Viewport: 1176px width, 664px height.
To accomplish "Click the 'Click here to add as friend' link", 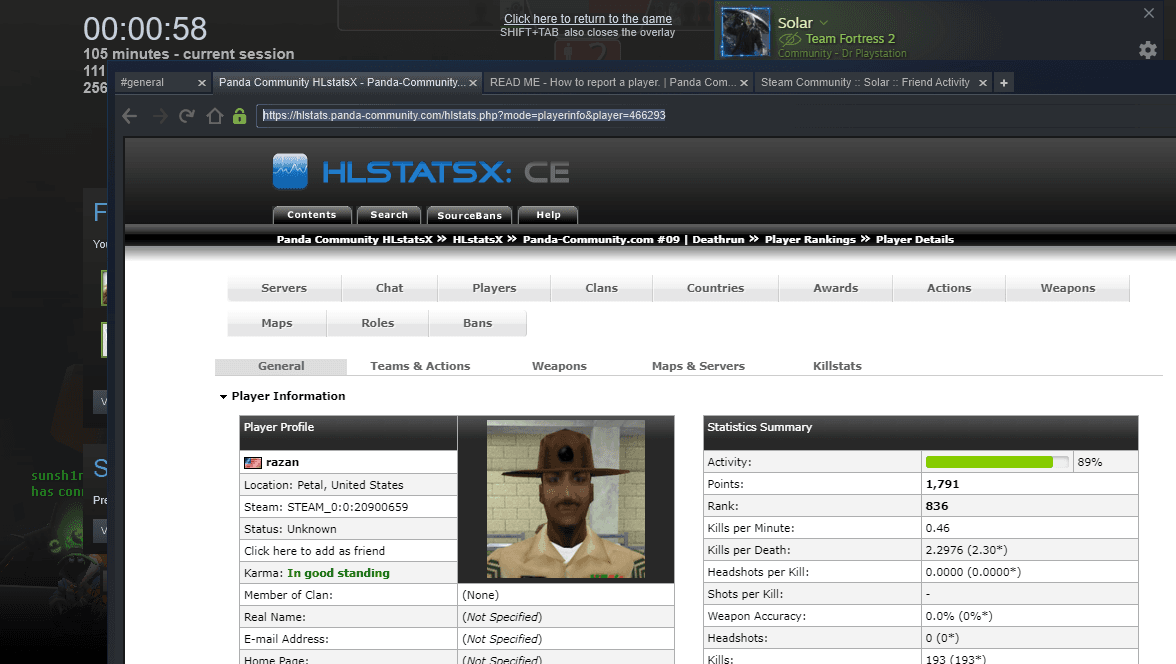I will click(x=314, y=551).
